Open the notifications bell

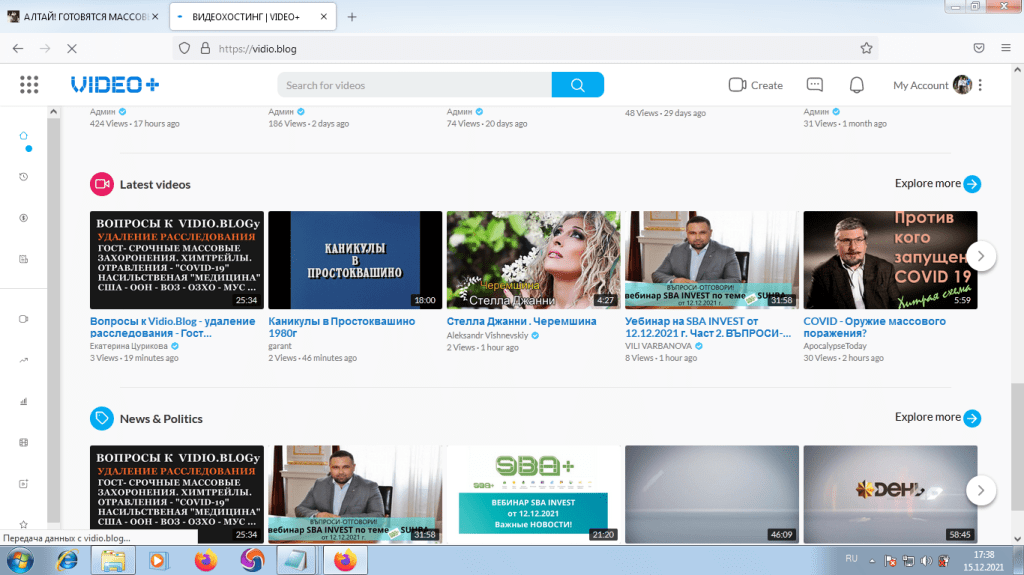click(856, 85)
